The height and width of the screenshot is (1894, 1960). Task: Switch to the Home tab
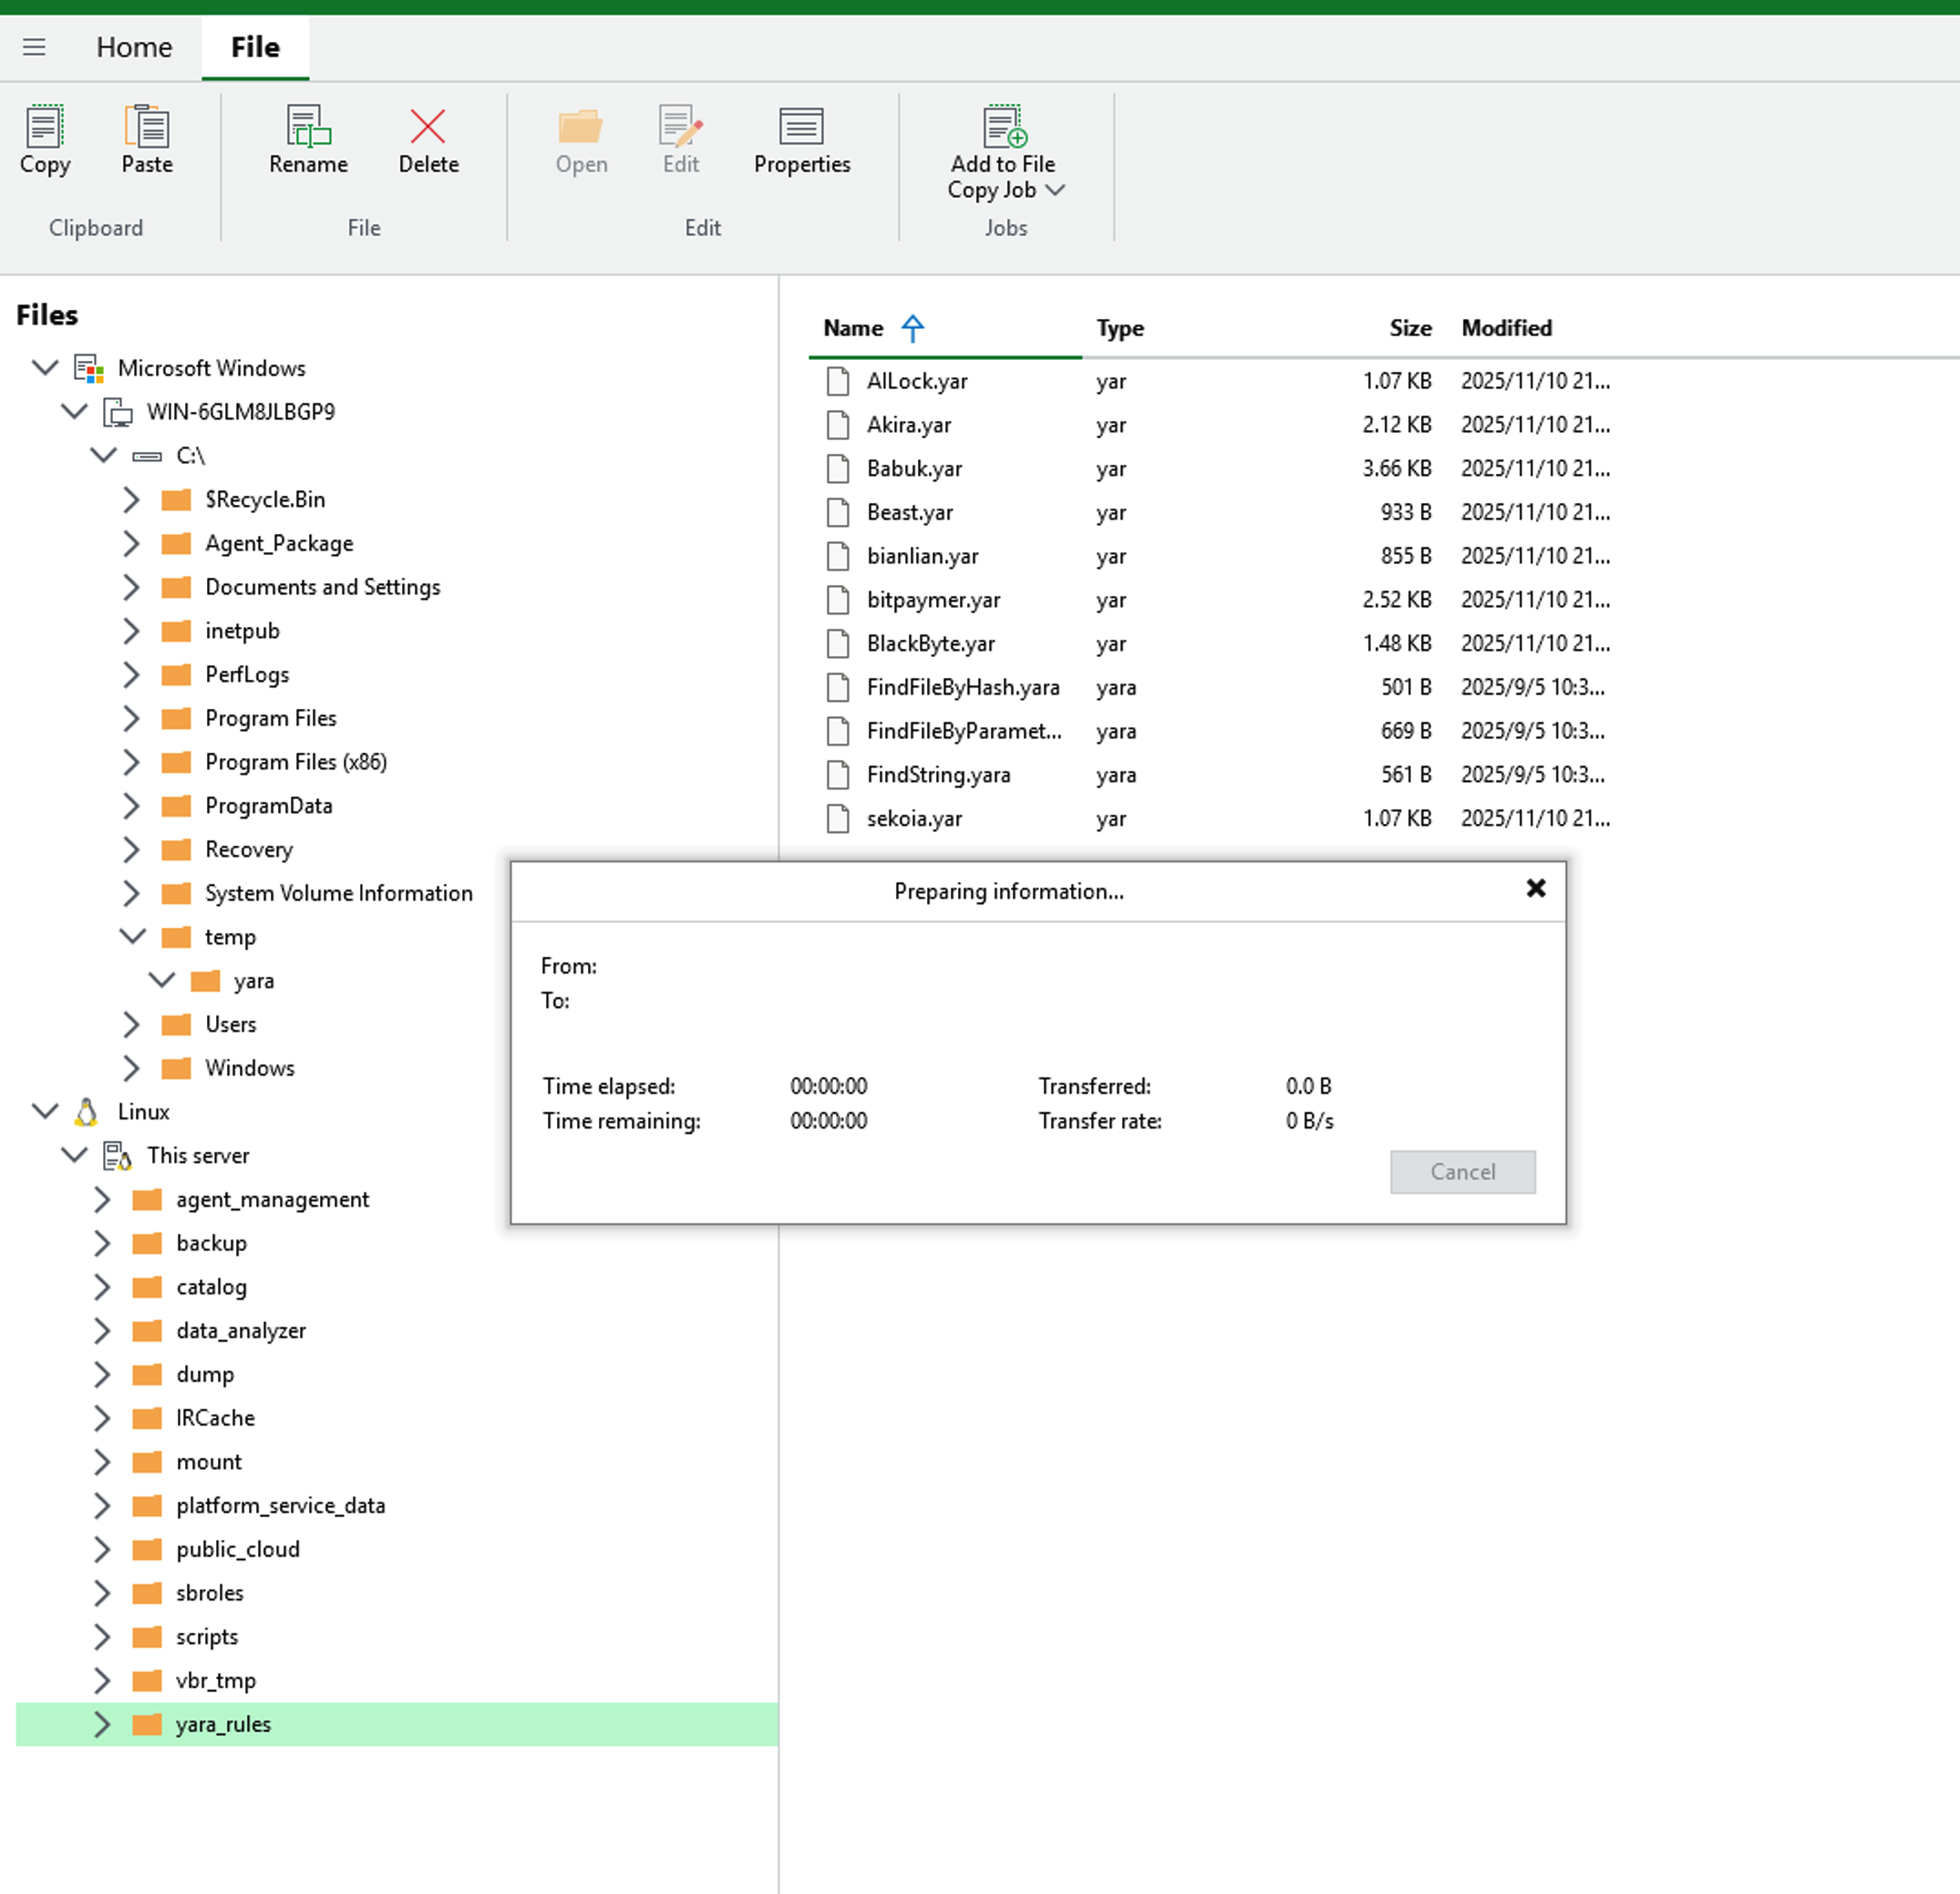[x=134, y=47]
